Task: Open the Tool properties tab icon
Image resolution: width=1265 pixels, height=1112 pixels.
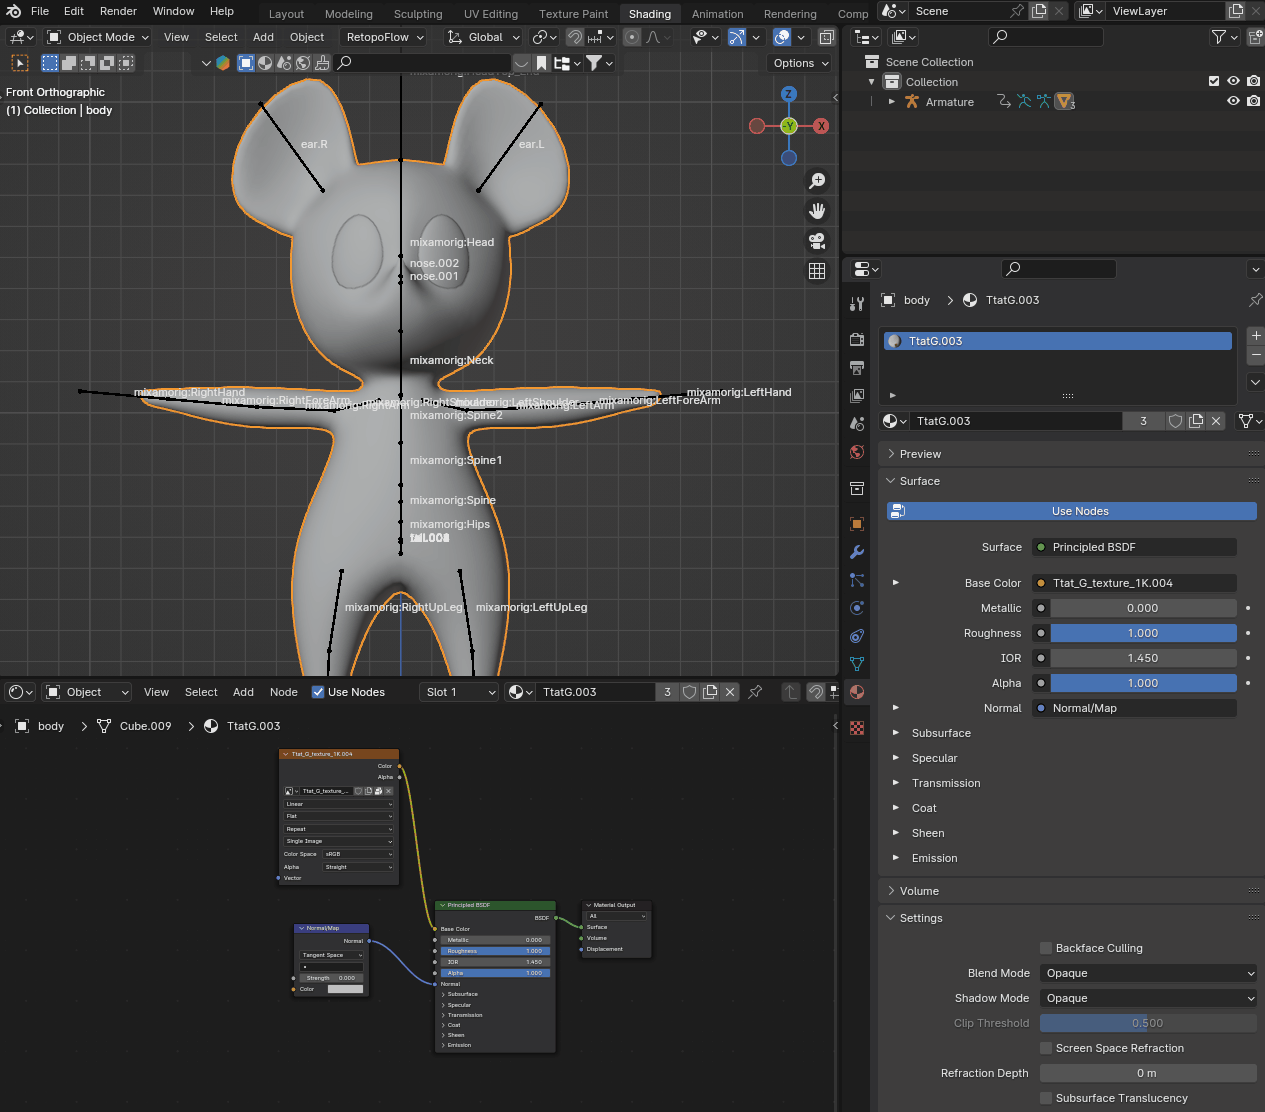Action: [x=857, y=304]
